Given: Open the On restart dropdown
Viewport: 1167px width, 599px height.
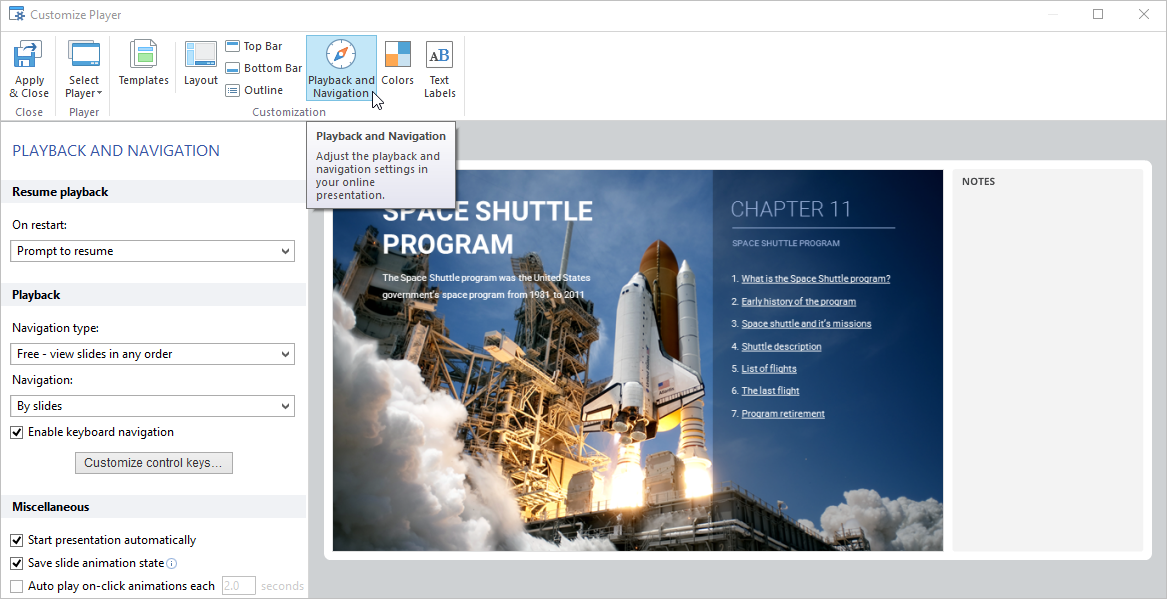Looking at the screenshot, I should point(152,250).
